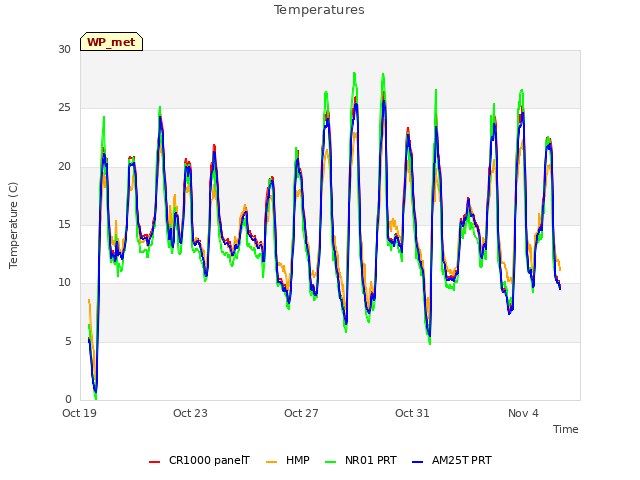Toggle the AM25T PRT series legend entry
Screen dimensions: 640x480
tap(452, 460)
